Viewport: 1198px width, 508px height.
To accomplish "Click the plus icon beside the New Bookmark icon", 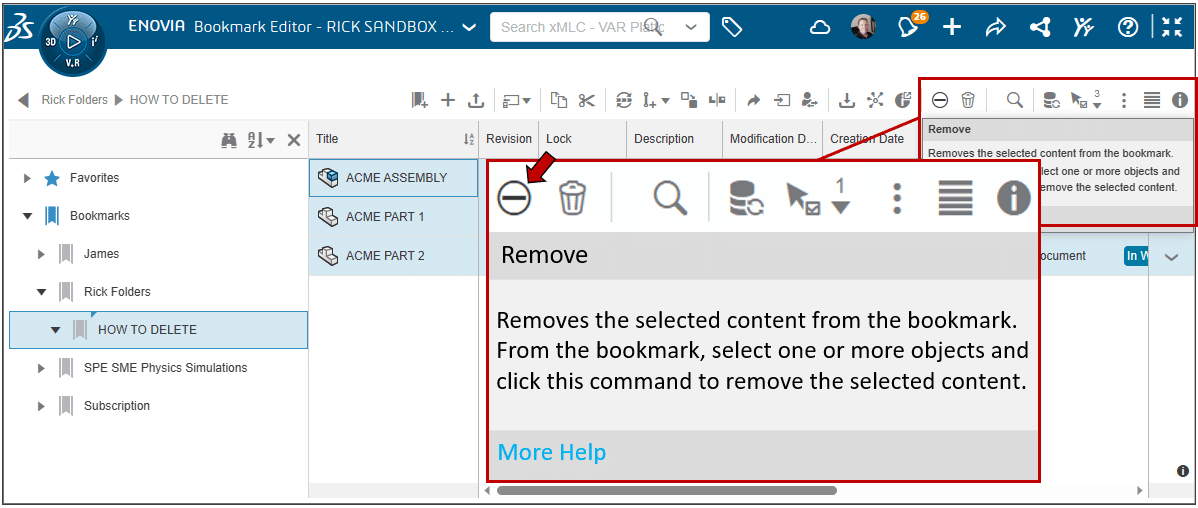I will pos(448,99).
